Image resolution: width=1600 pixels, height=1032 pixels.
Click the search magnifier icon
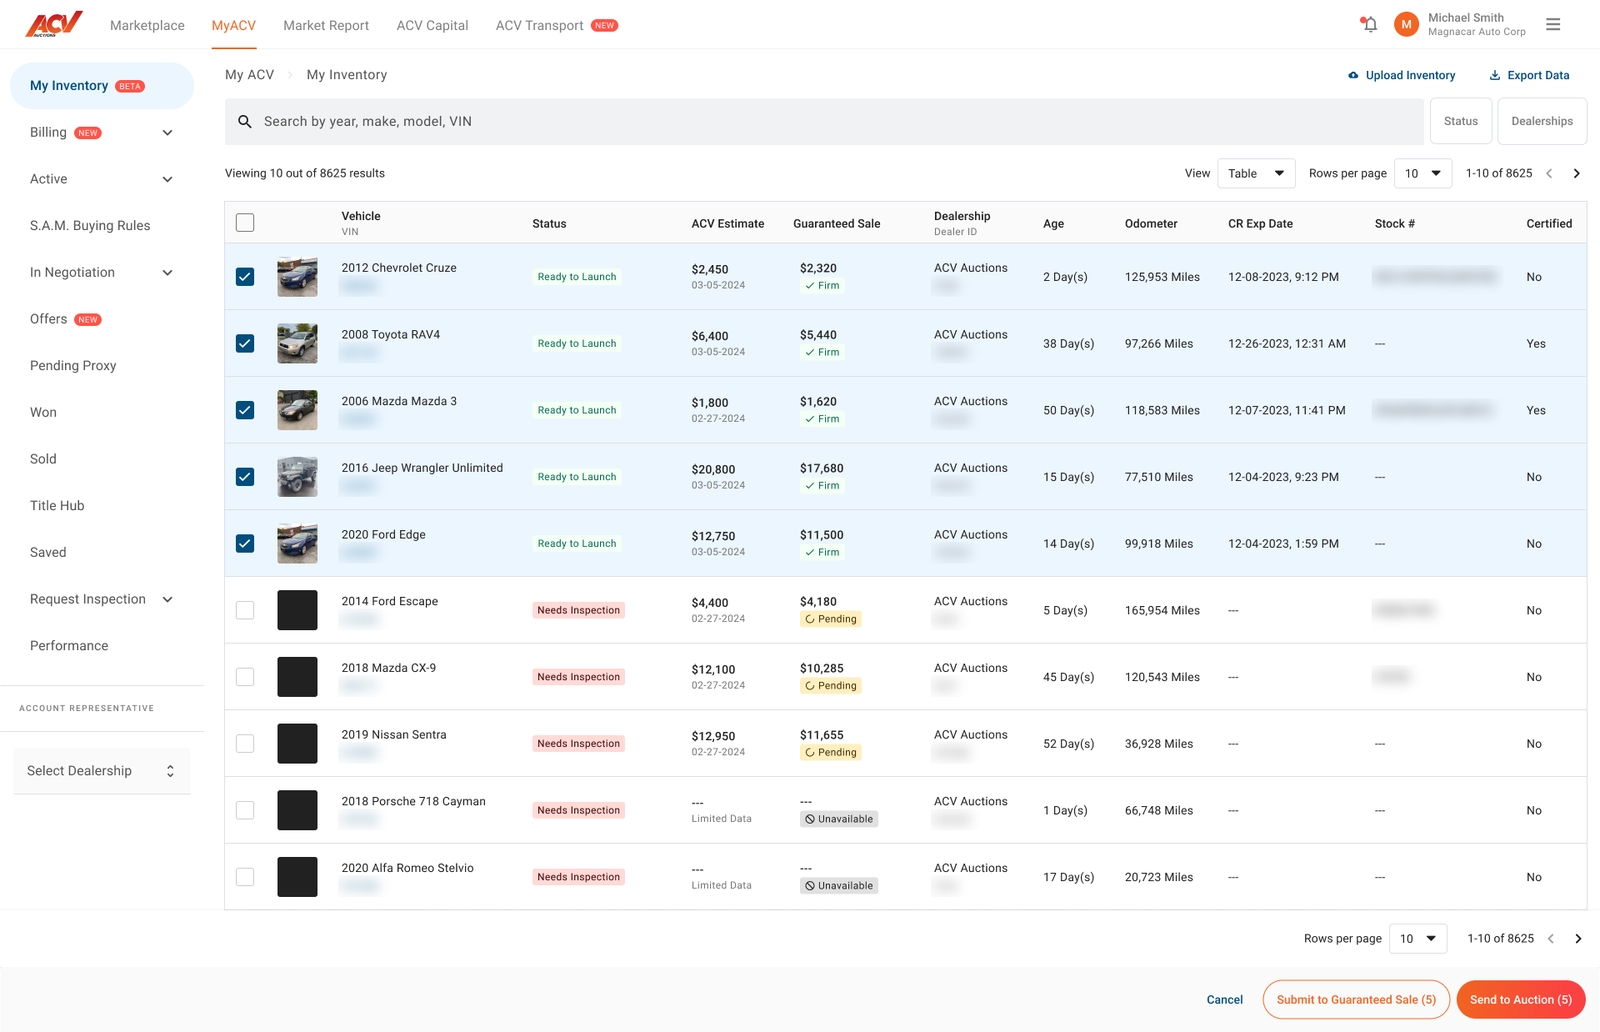pos(245,121)
